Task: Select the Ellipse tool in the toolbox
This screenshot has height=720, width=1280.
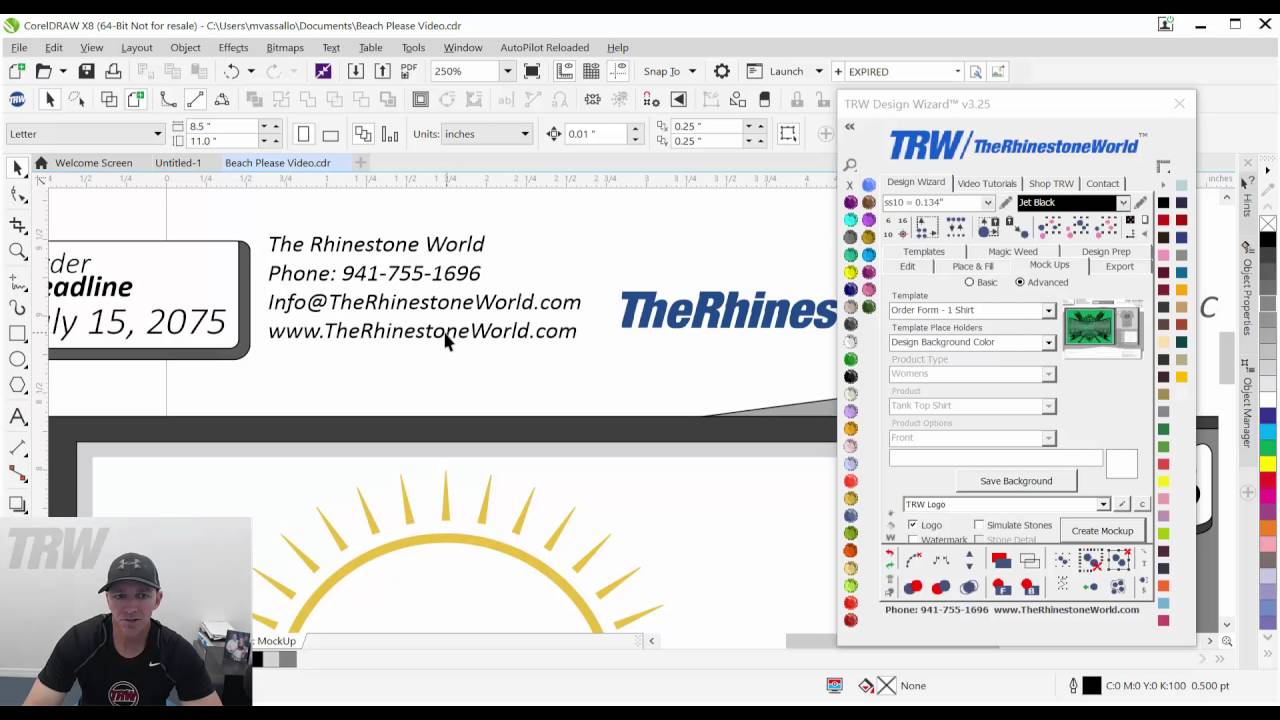Action: [x=17, y=360]
